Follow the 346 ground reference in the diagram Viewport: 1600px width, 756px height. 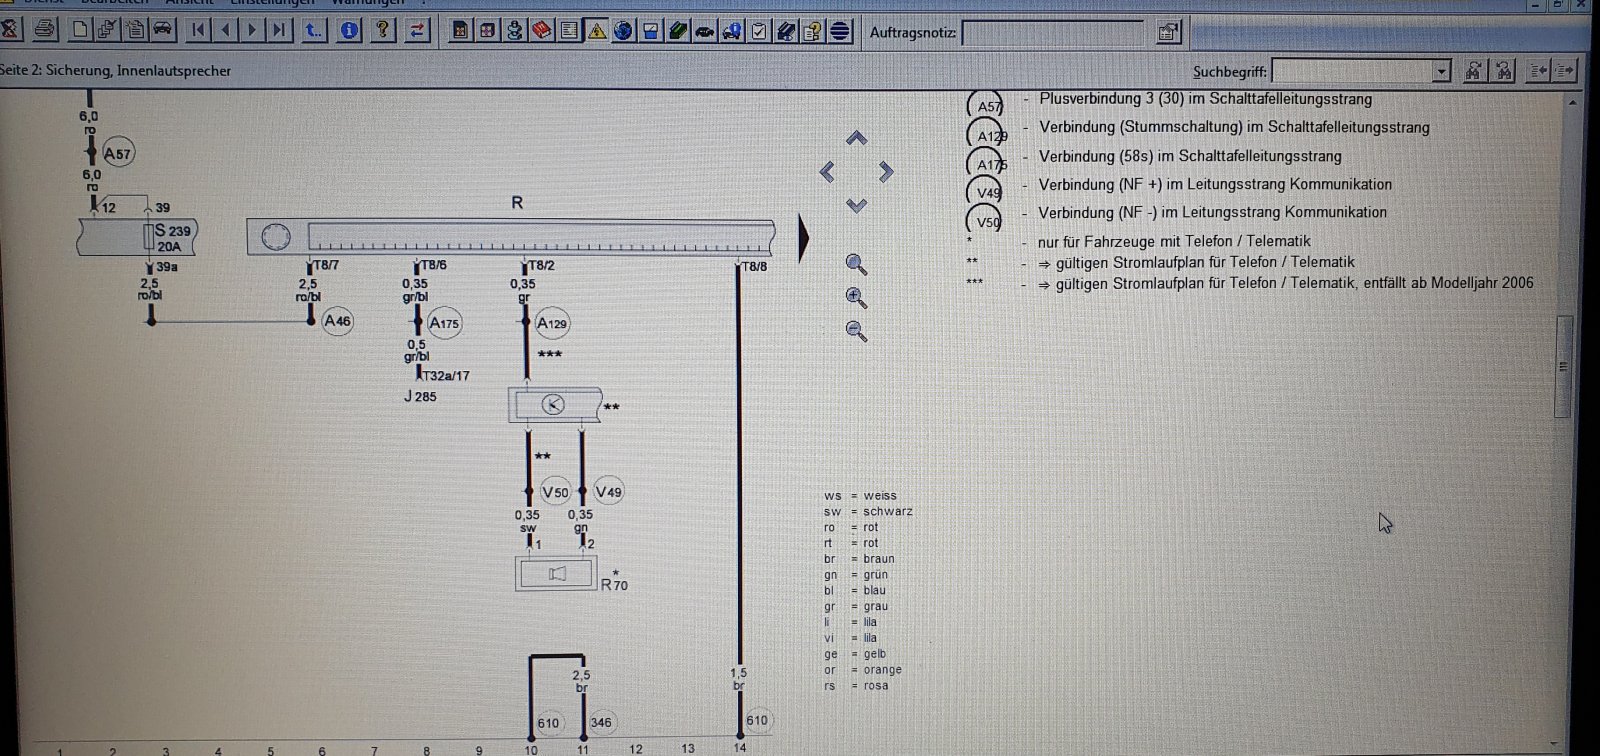(x=601, y=722)
